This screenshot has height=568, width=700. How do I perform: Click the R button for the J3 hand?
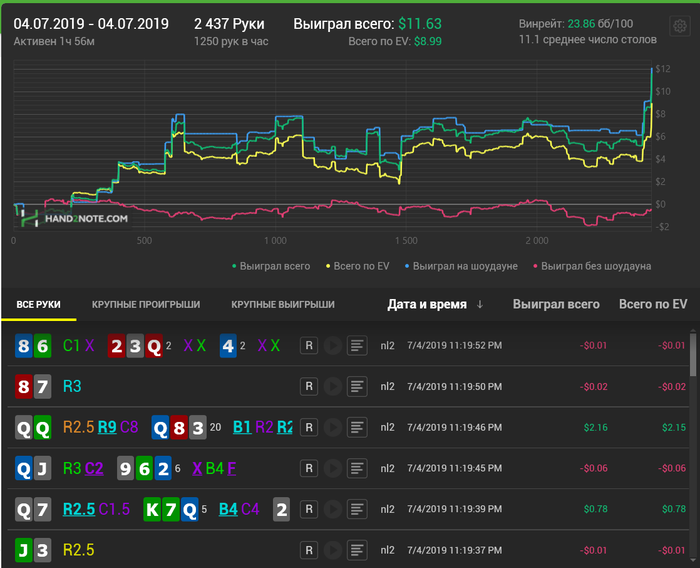[x=309, y=549]
